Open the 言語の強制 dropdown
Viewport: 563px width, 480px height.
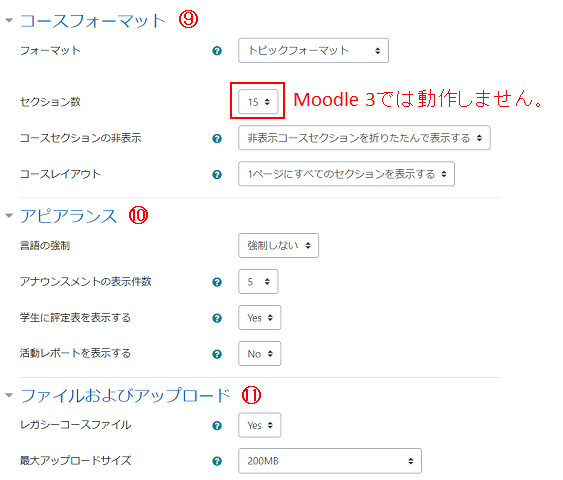[278, 246]
